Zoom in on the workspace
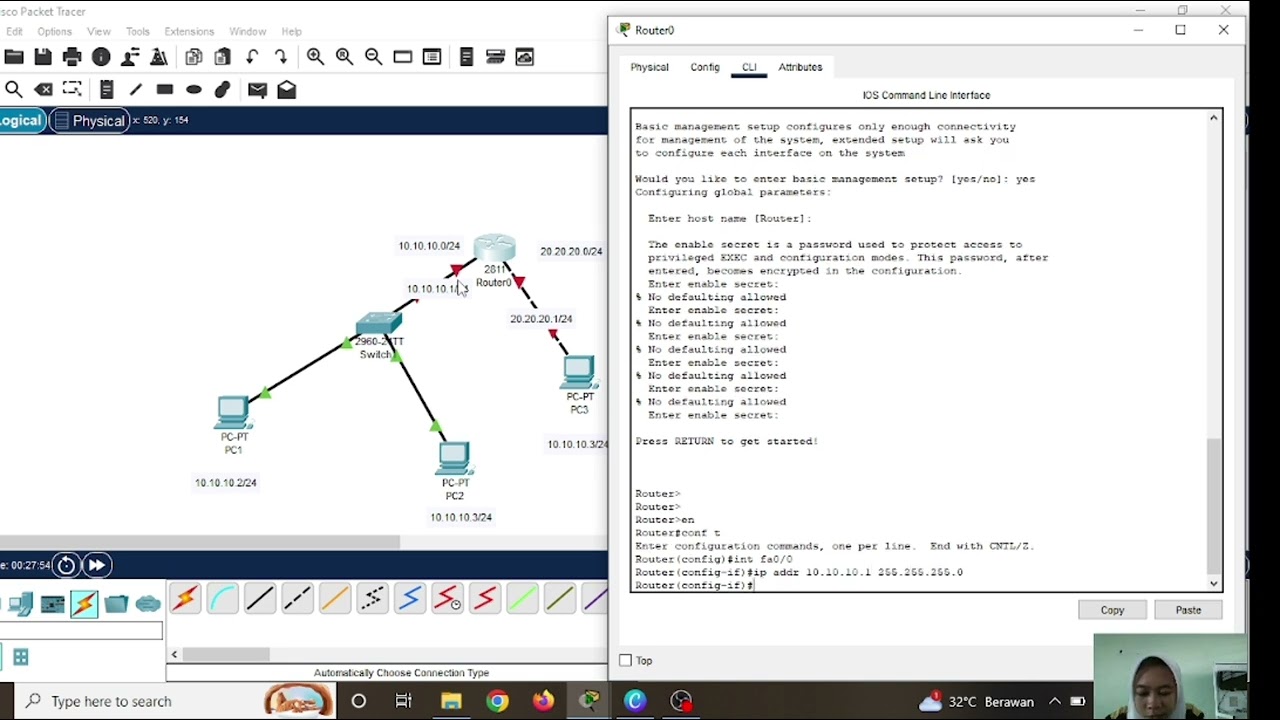This screenshot has height=720, width=1280. (315, 57)
